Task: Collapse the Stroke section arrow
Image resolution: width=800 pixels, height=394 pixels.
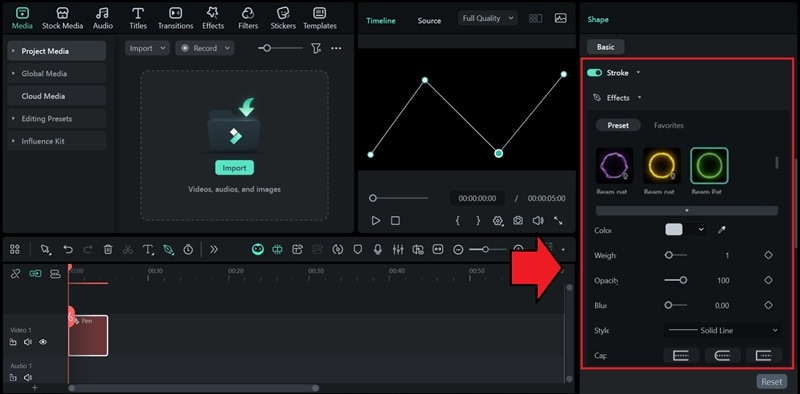Action: [638, 73]
